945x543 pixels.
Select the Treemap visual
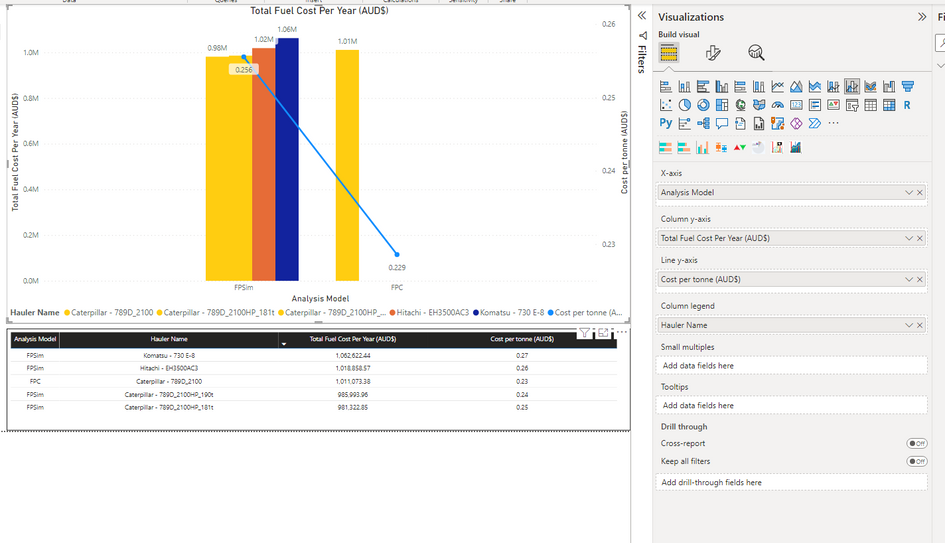pyautogui.click(x=721, y=105)
